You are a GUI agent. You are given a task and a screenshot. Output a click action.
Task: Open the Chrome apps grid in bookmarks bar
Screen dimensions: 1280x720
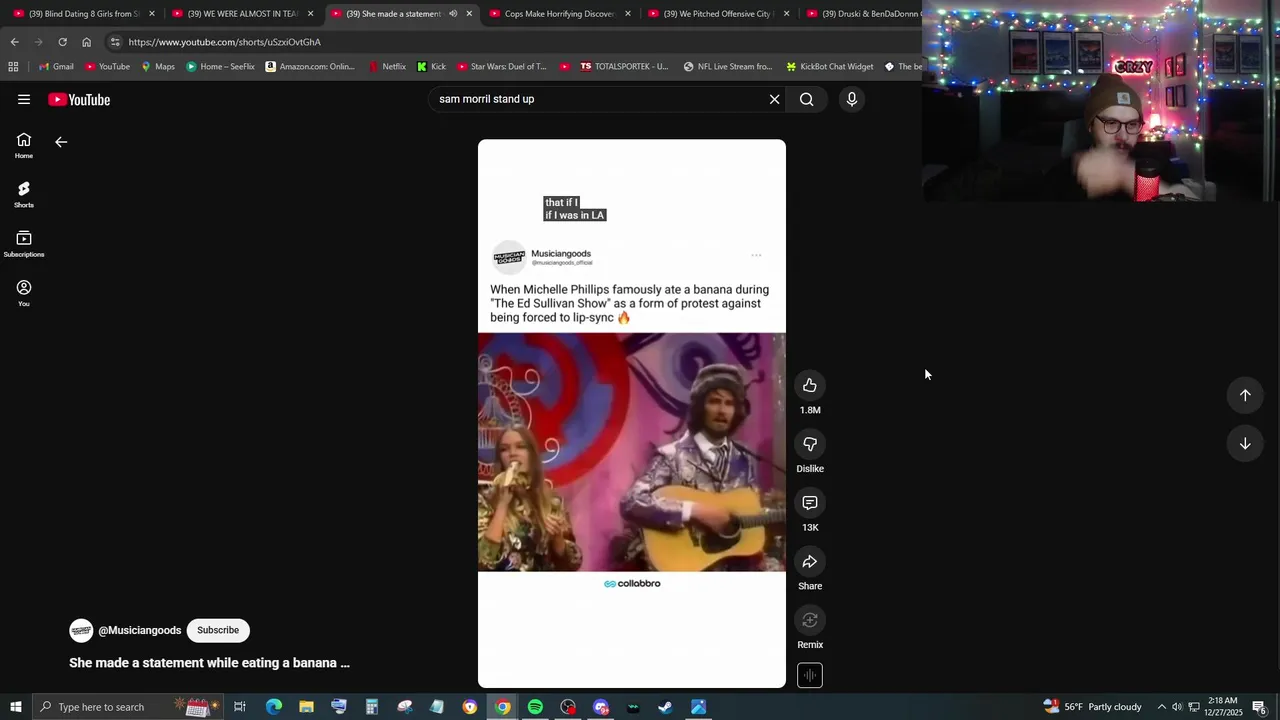tap(13, 67)
